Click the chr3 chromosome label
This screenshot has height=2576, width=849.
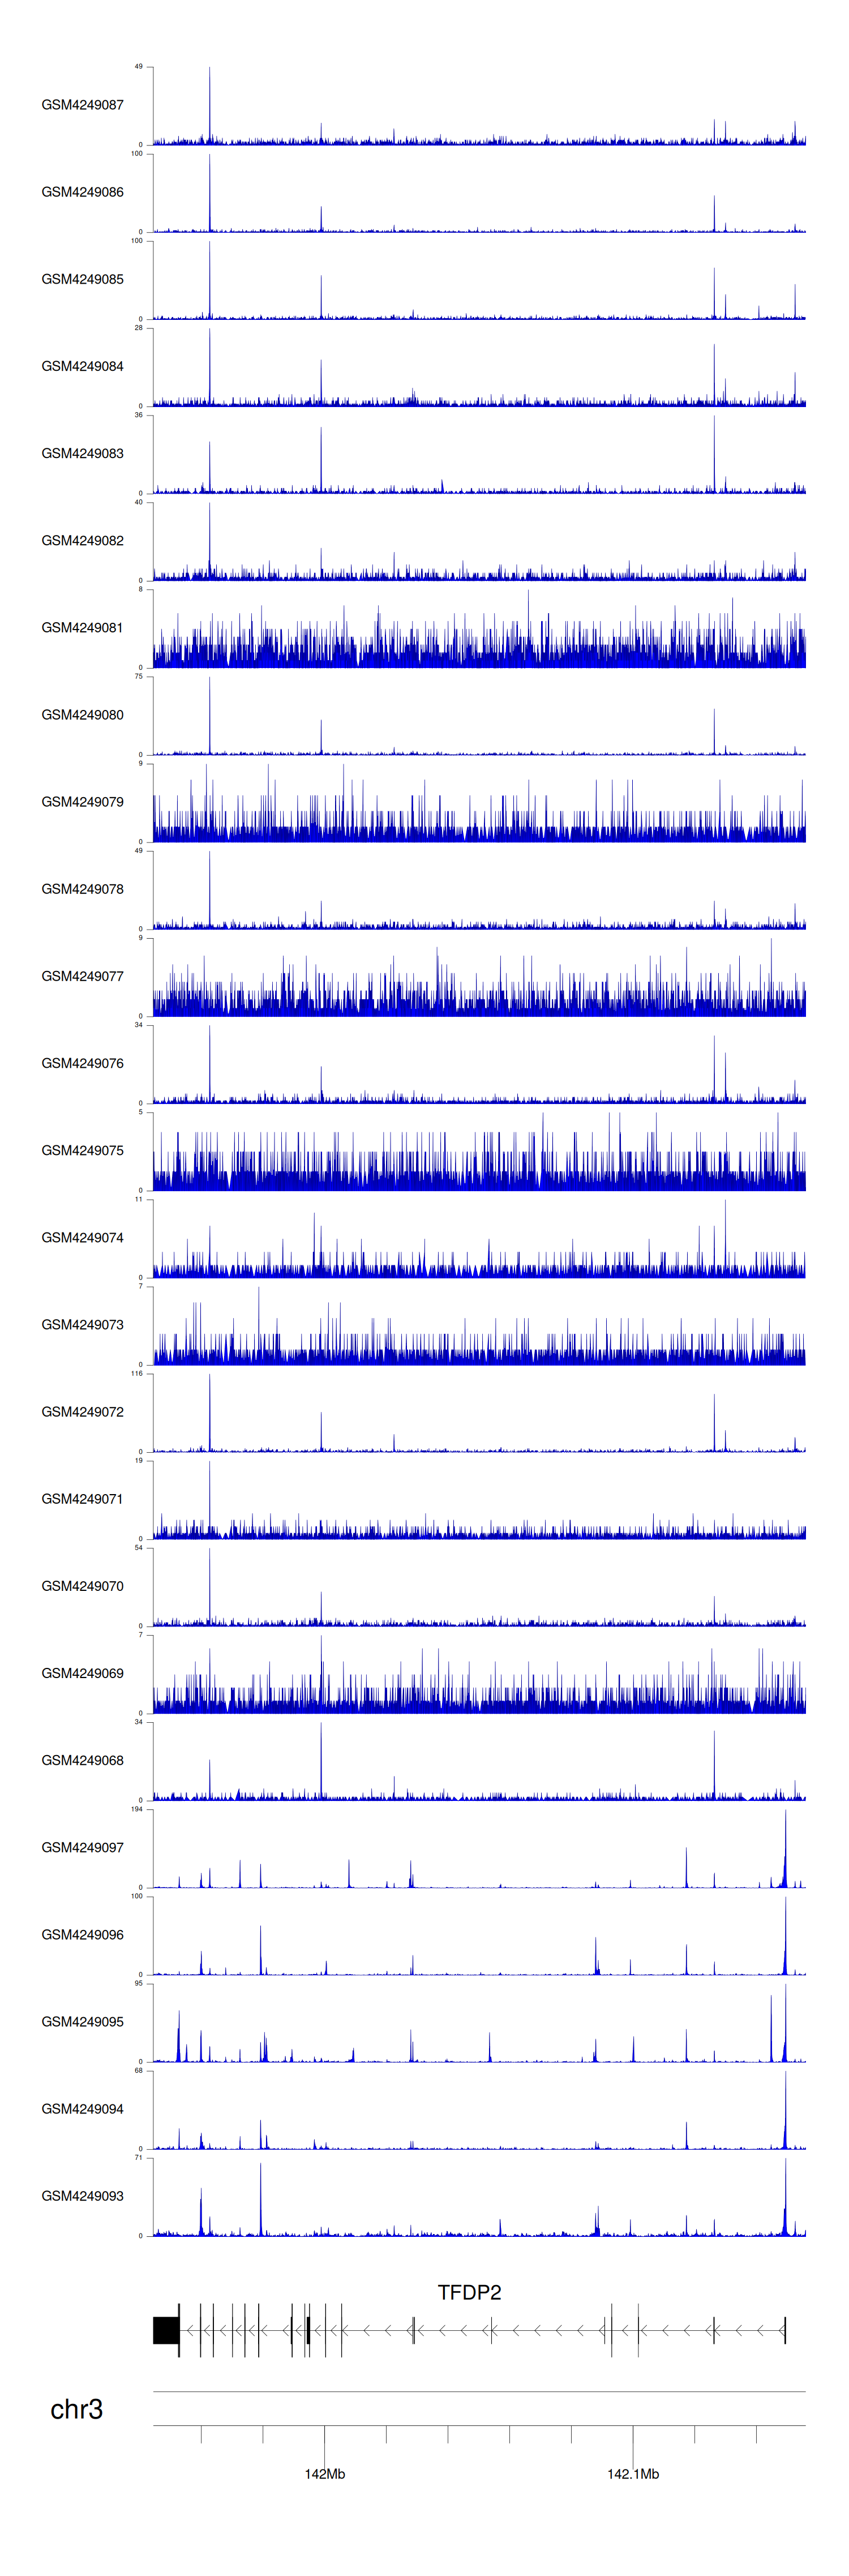(x=76, y=2409)
